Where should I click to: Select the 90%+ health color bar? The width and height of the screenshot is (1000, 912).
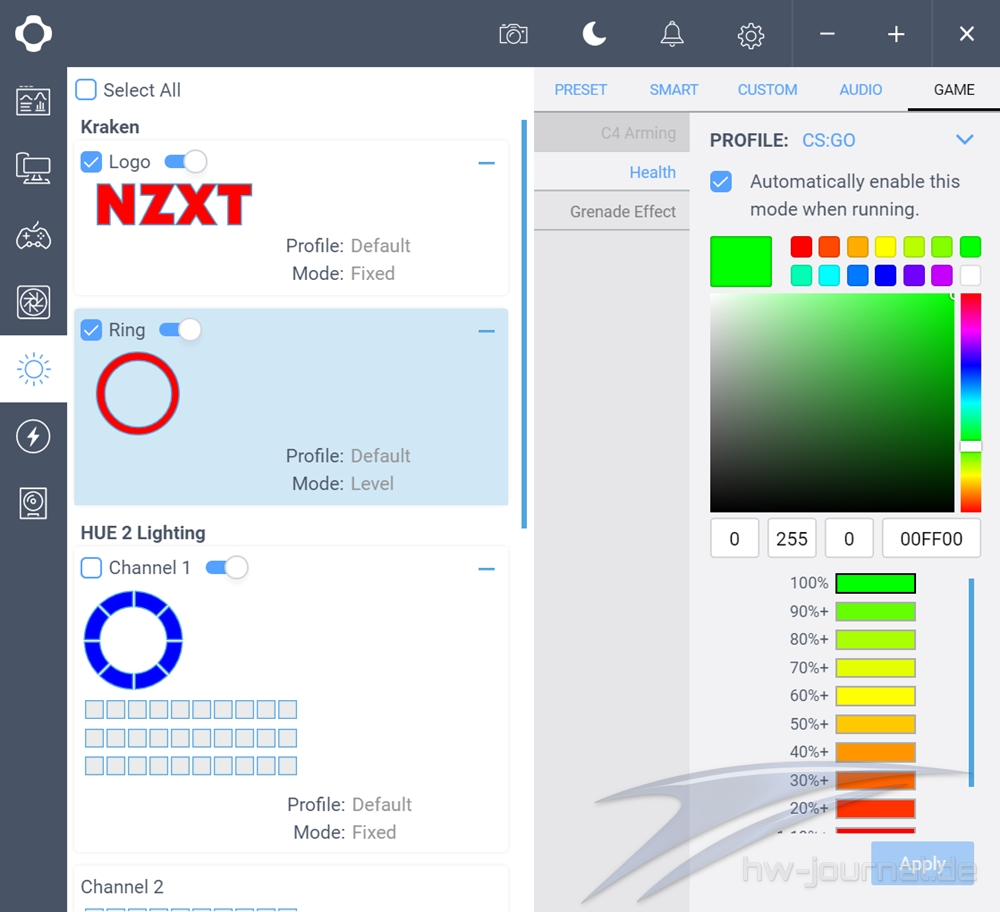click(x=876, y=612)
